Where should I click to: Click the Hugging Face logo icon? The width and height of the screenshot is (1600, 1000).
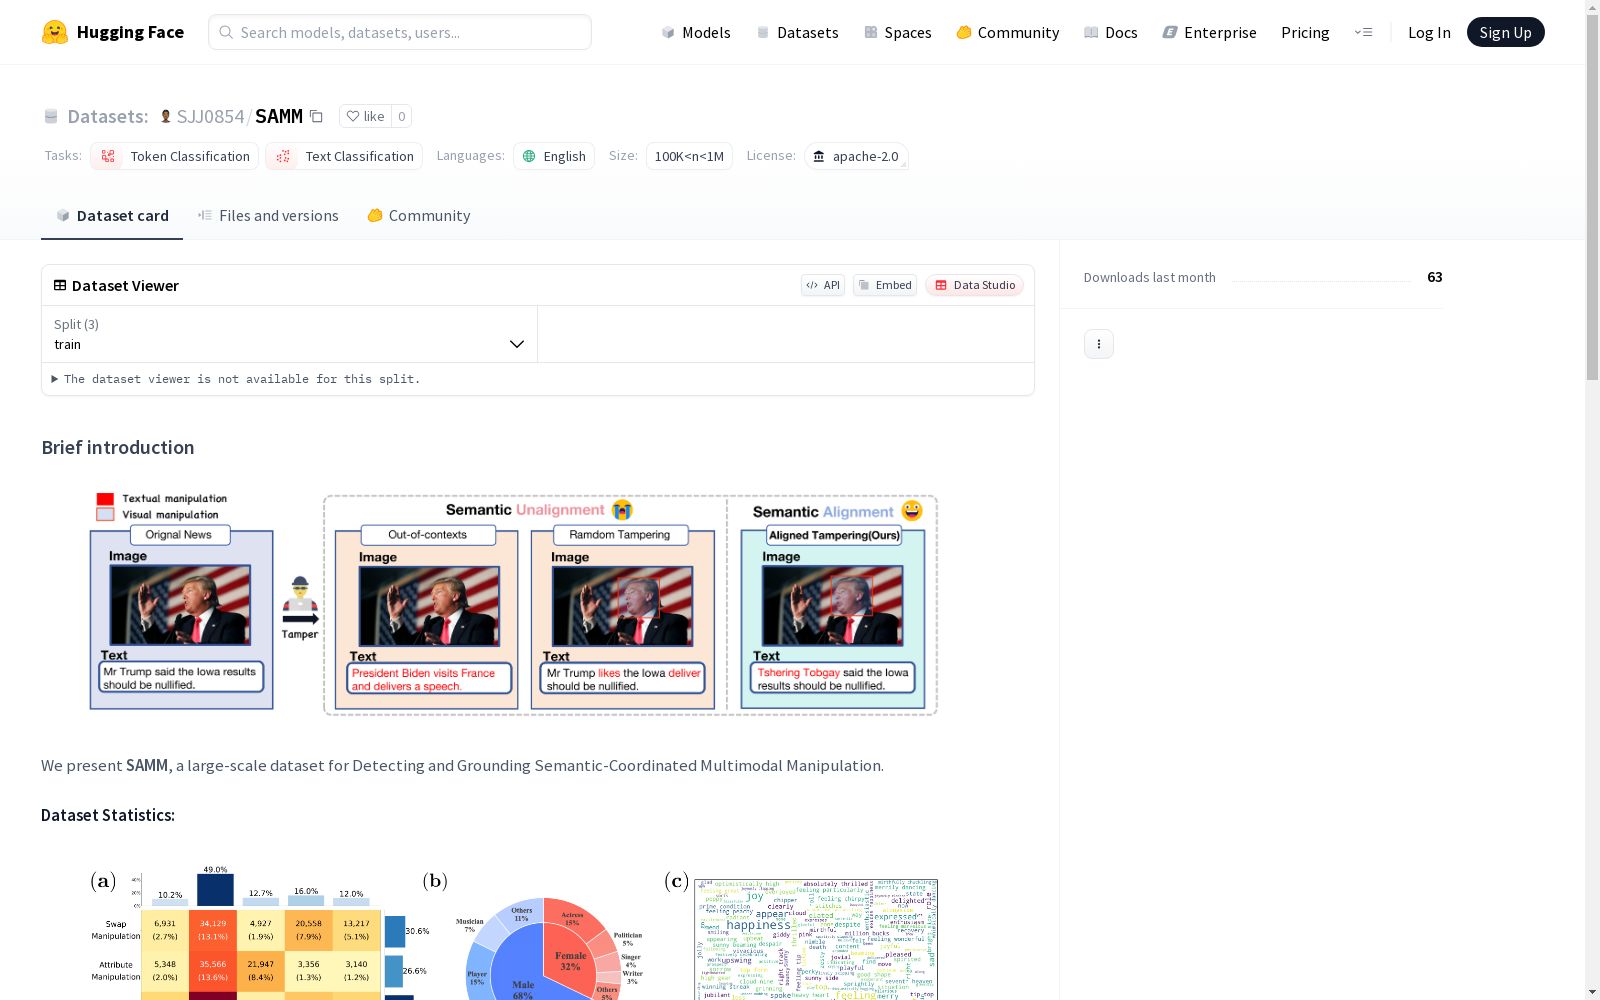click(55, 32)
